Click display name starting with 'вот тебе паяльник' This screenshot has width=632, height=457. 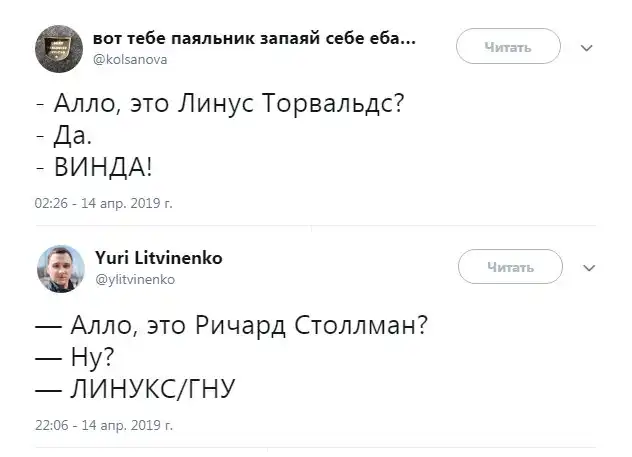pos(254,40)
